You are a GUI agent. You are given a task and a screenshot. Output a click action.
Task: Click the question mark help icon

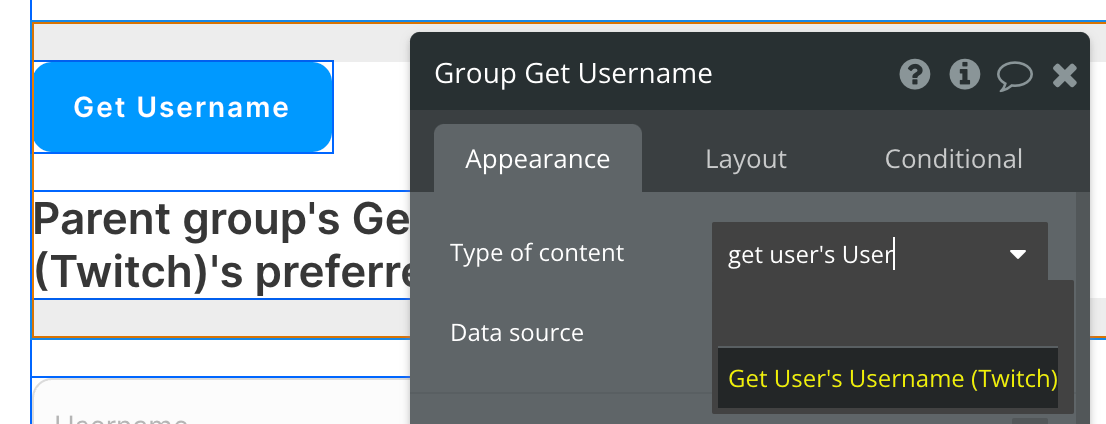915,74
